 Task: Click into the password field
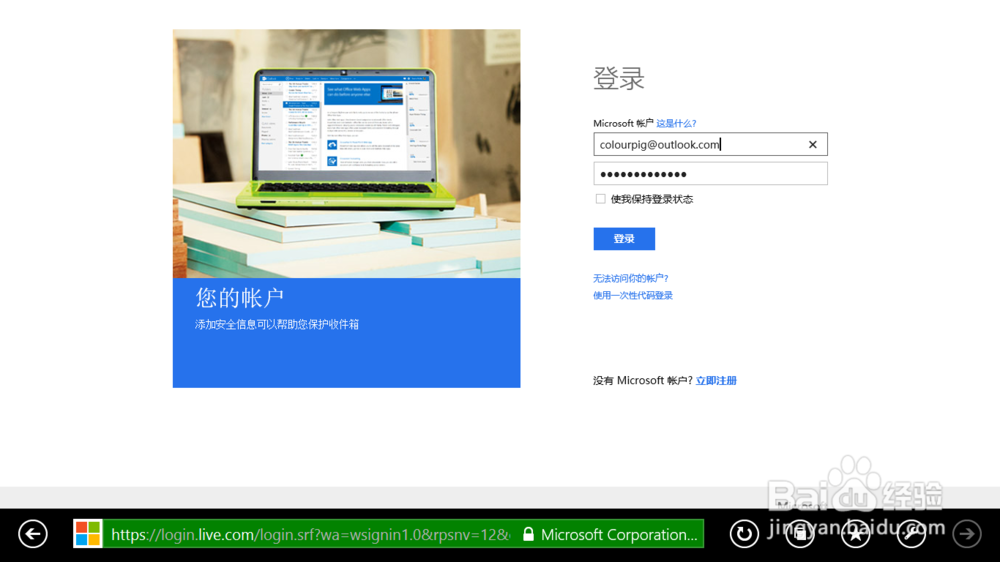[x=710, y=174]
